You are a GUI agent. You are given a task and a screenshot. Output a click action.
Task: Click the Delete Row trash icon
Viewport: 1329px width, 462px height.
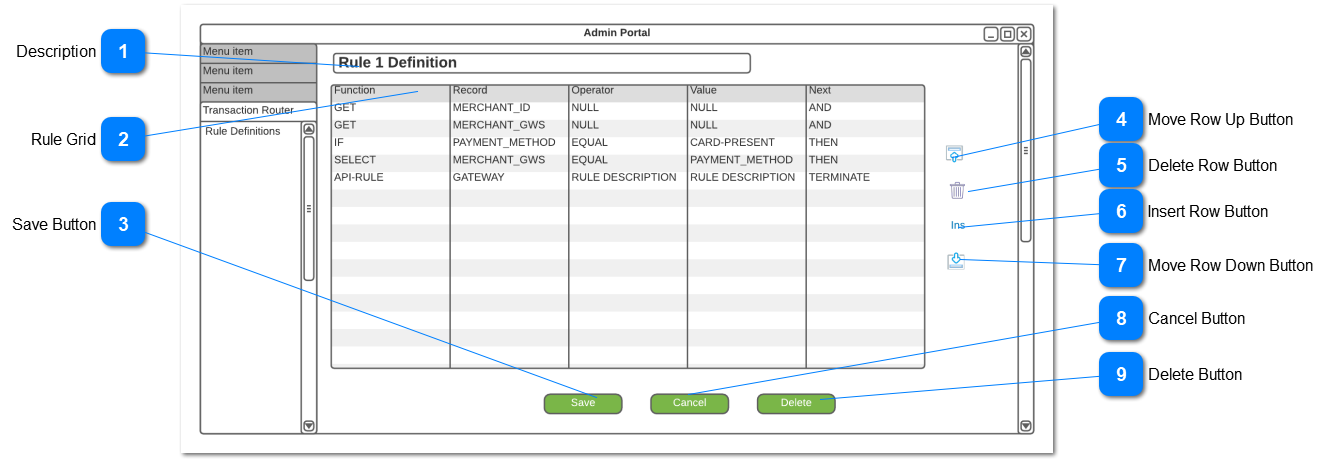tap(957, 190)
